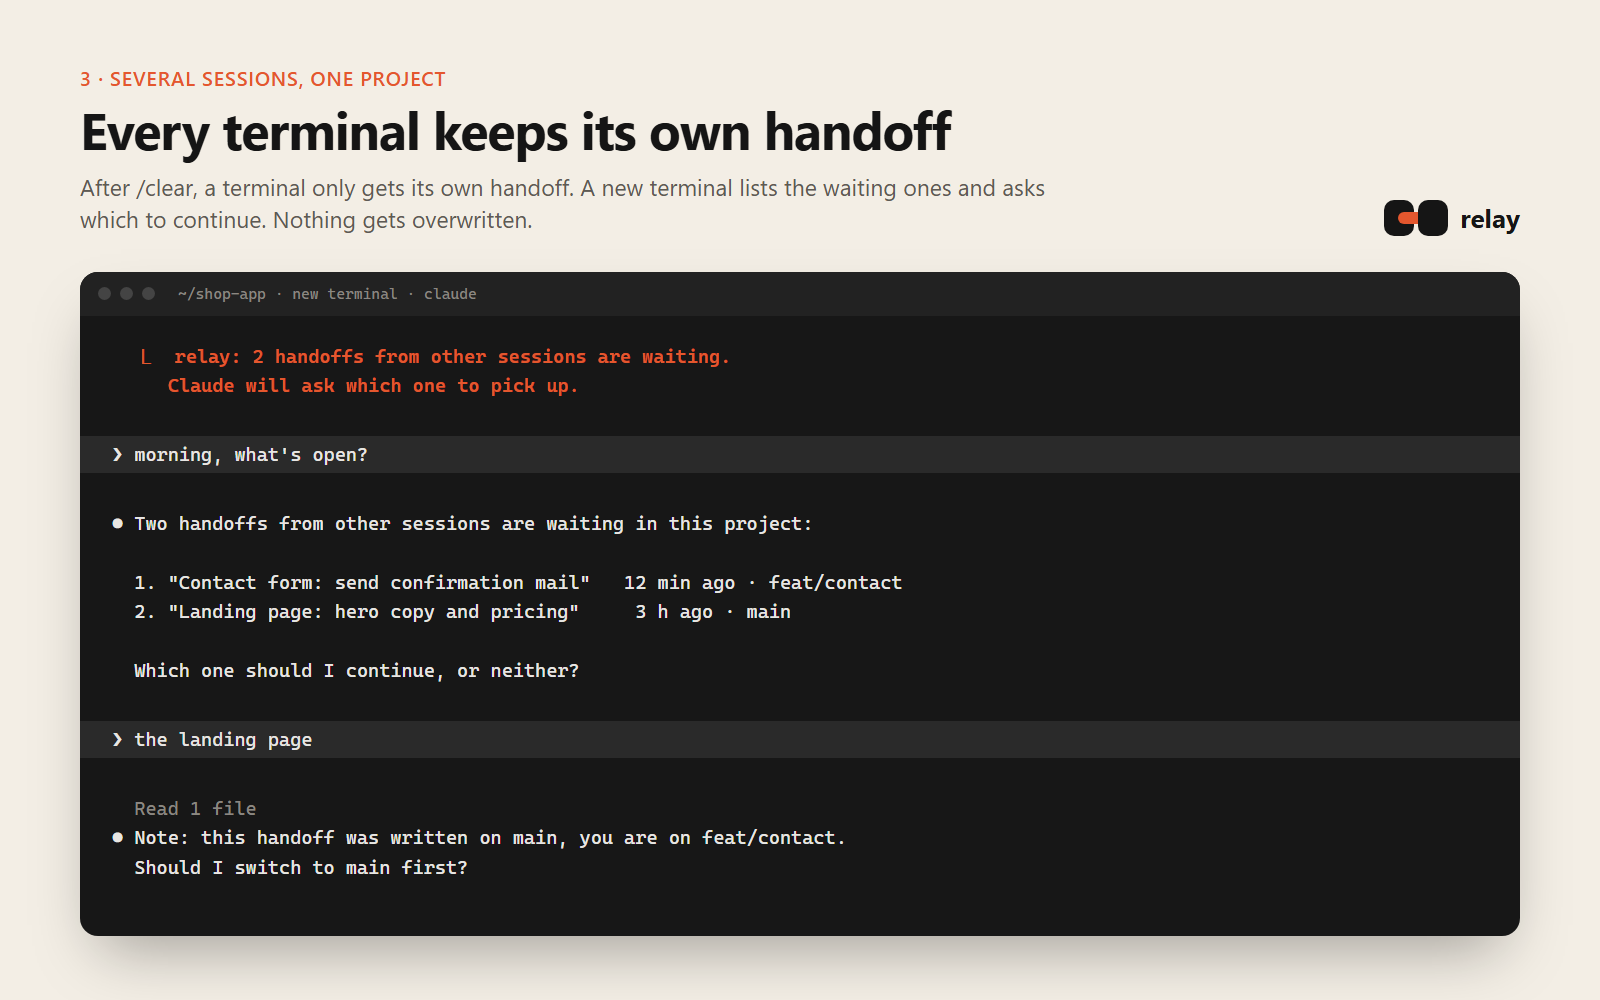Click the first gray window dot in terminal
This screenshot has height=1000, width=1600.
pos(104,293)
